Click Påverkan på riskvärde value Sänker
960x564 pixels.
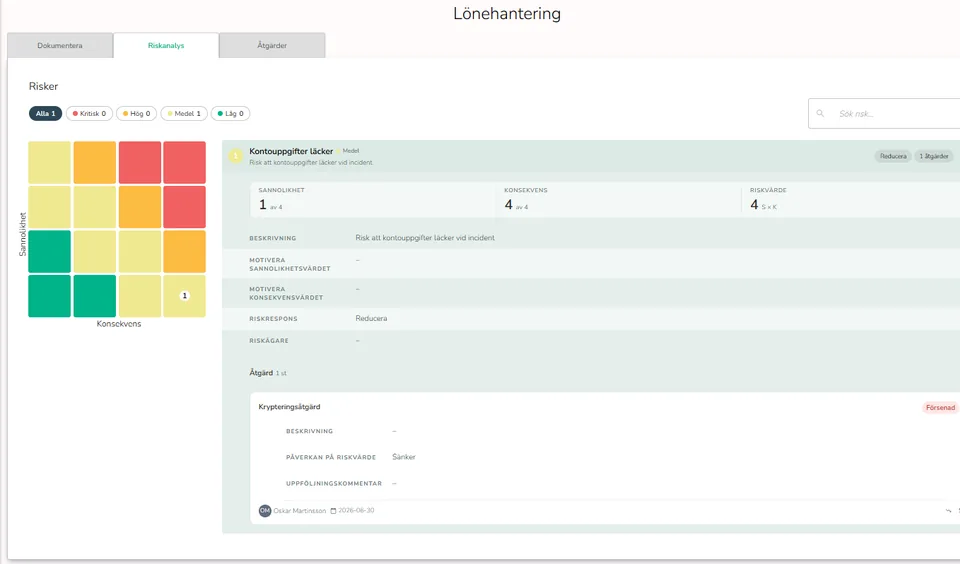click(403, 457)
